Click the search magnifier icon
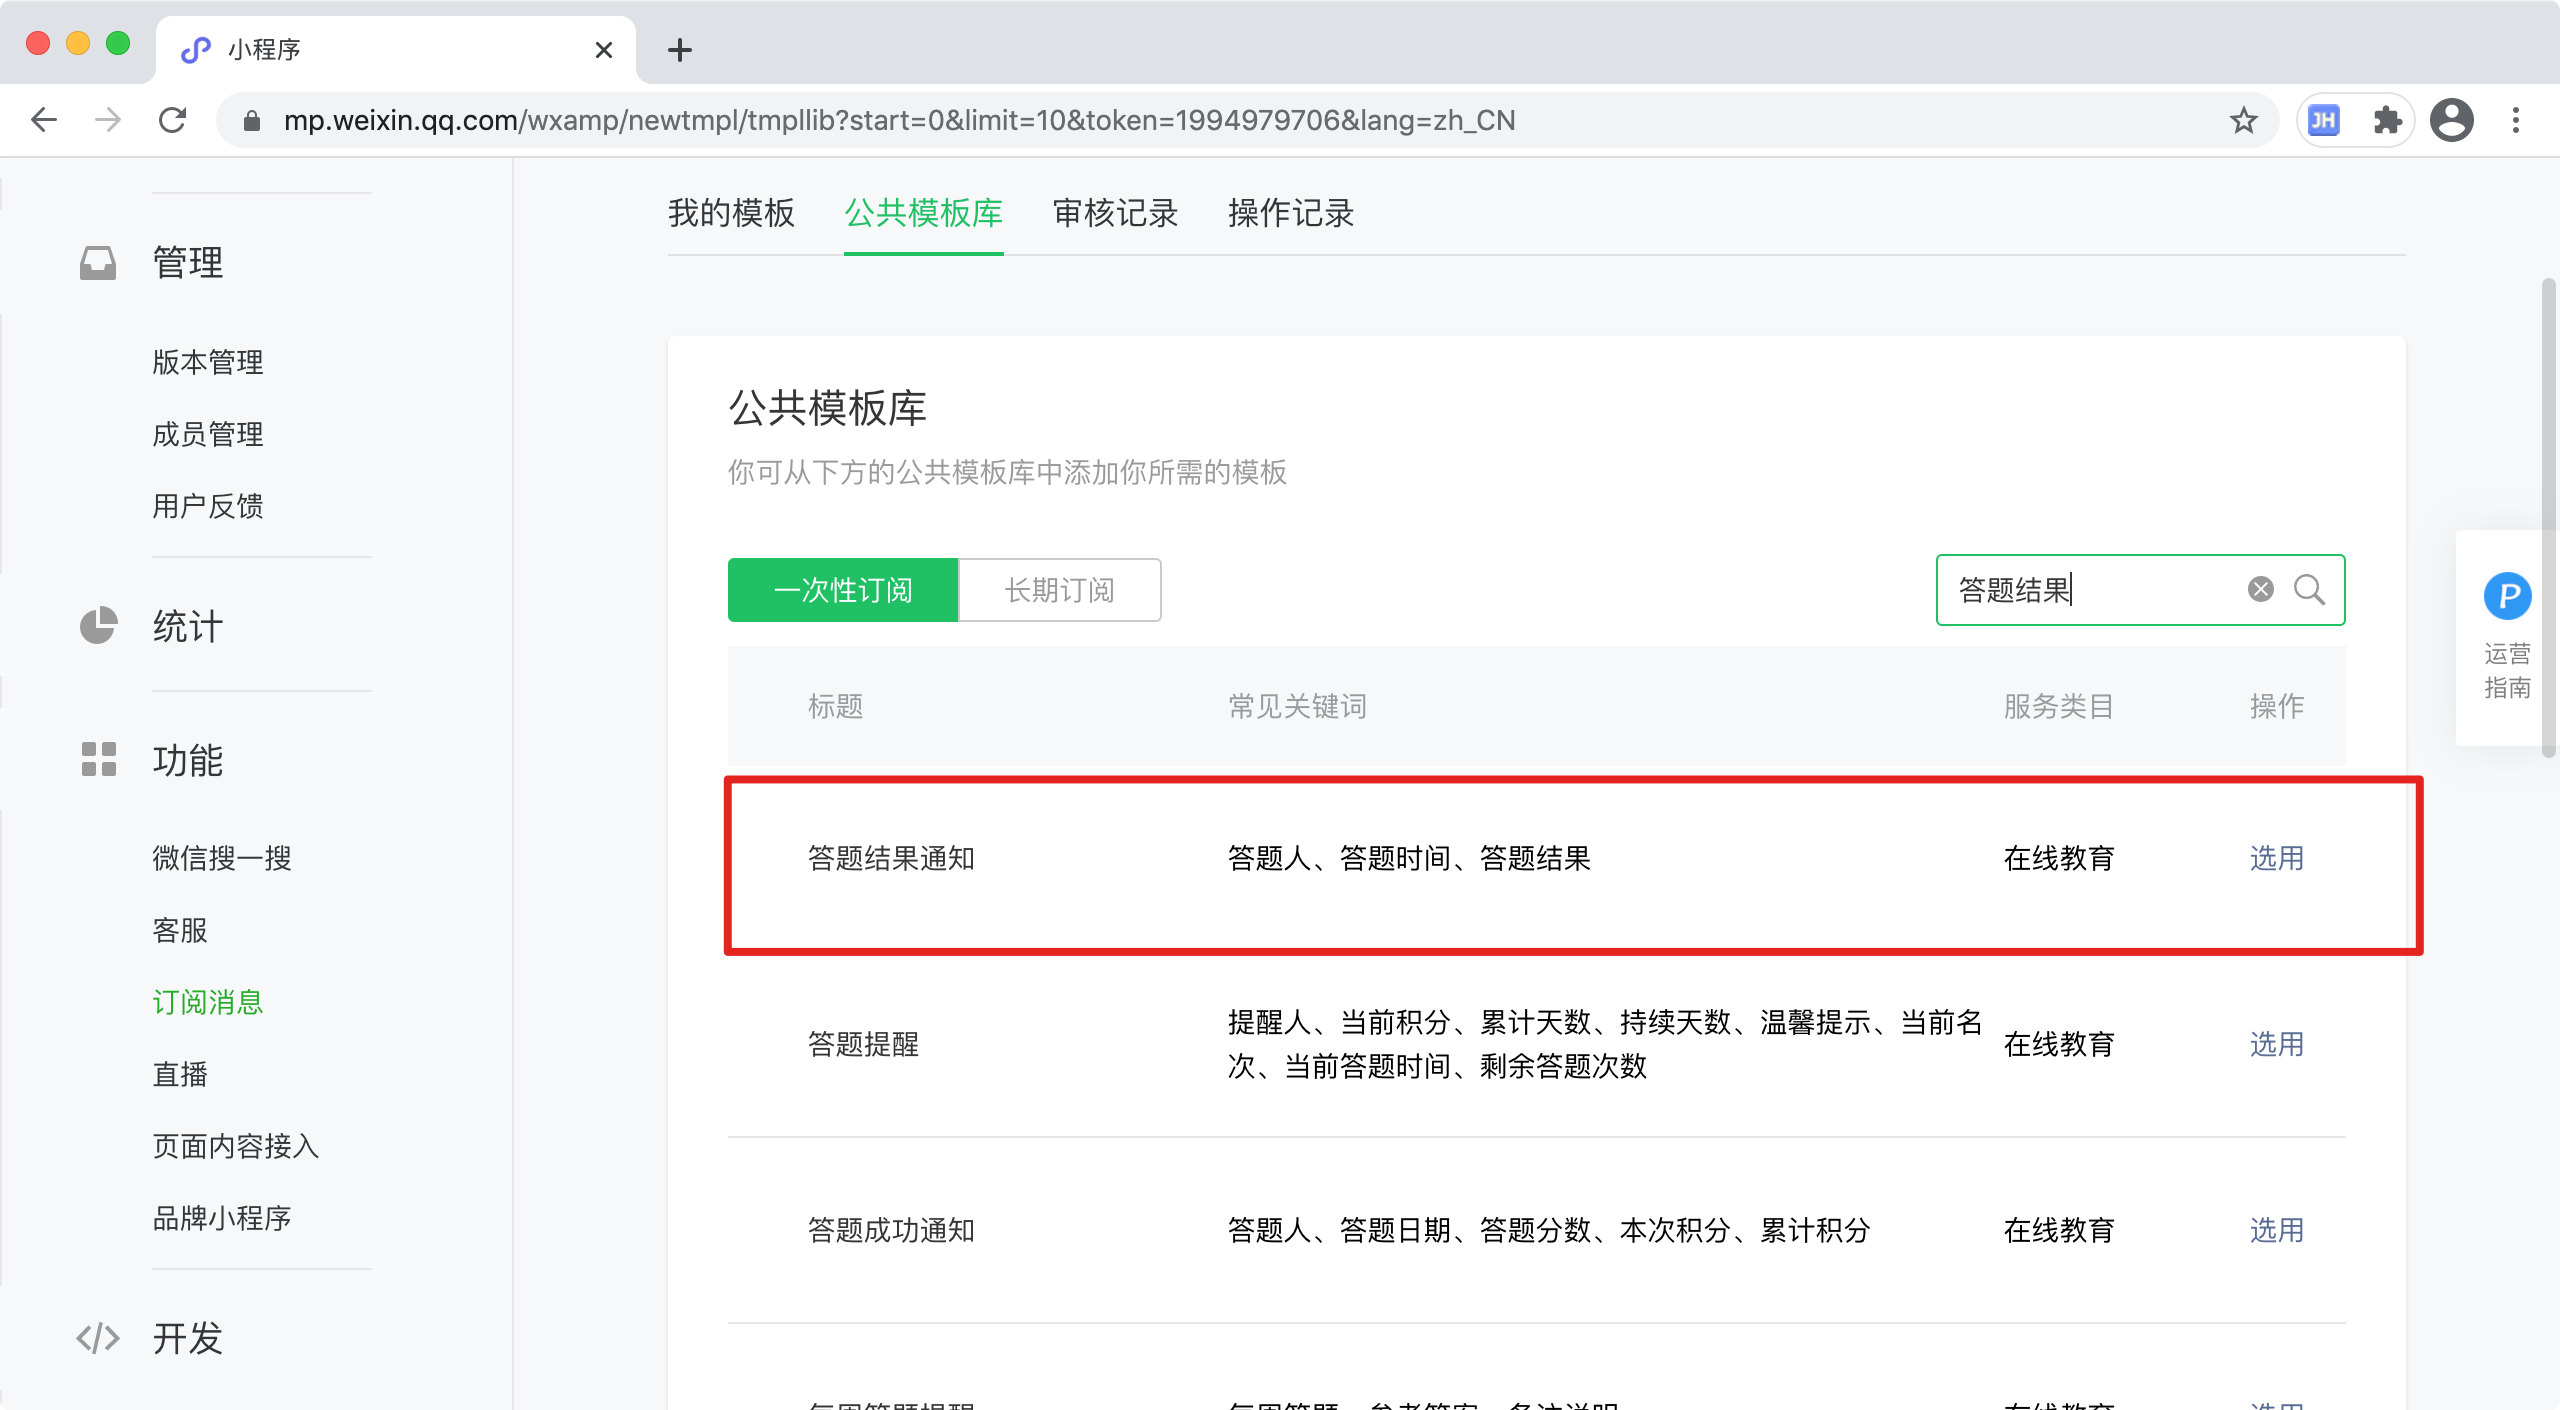Image resolution: width=2560 pixels, height=1410 pixels. (2308, 590)
